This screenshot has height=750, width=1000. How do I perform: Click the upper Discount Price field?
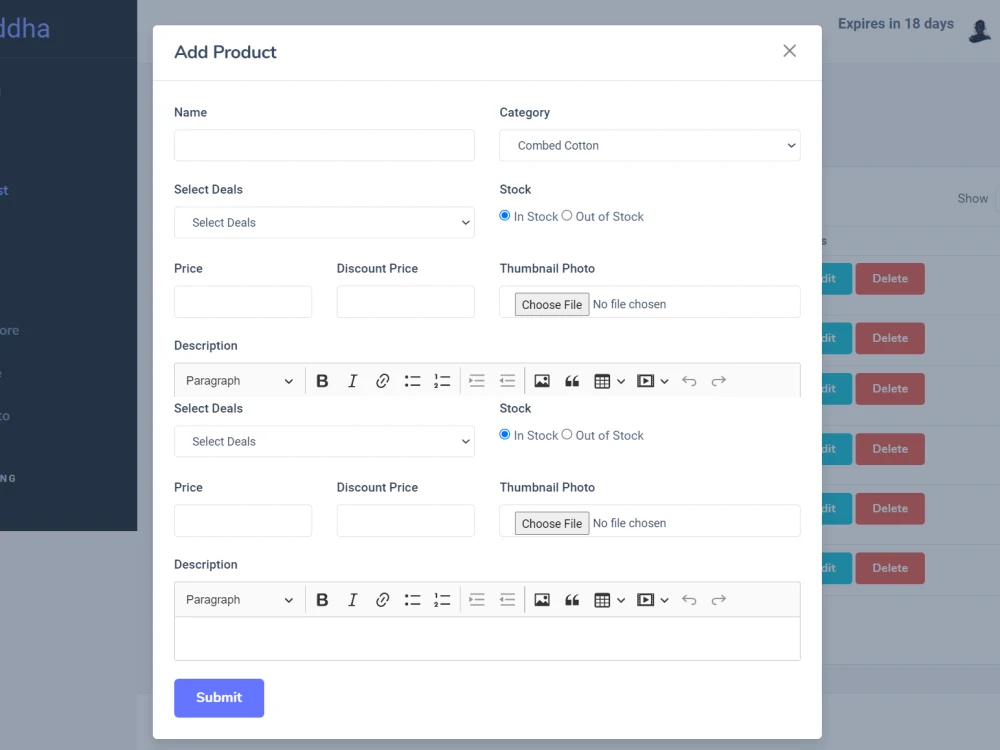tap(406, 302)
